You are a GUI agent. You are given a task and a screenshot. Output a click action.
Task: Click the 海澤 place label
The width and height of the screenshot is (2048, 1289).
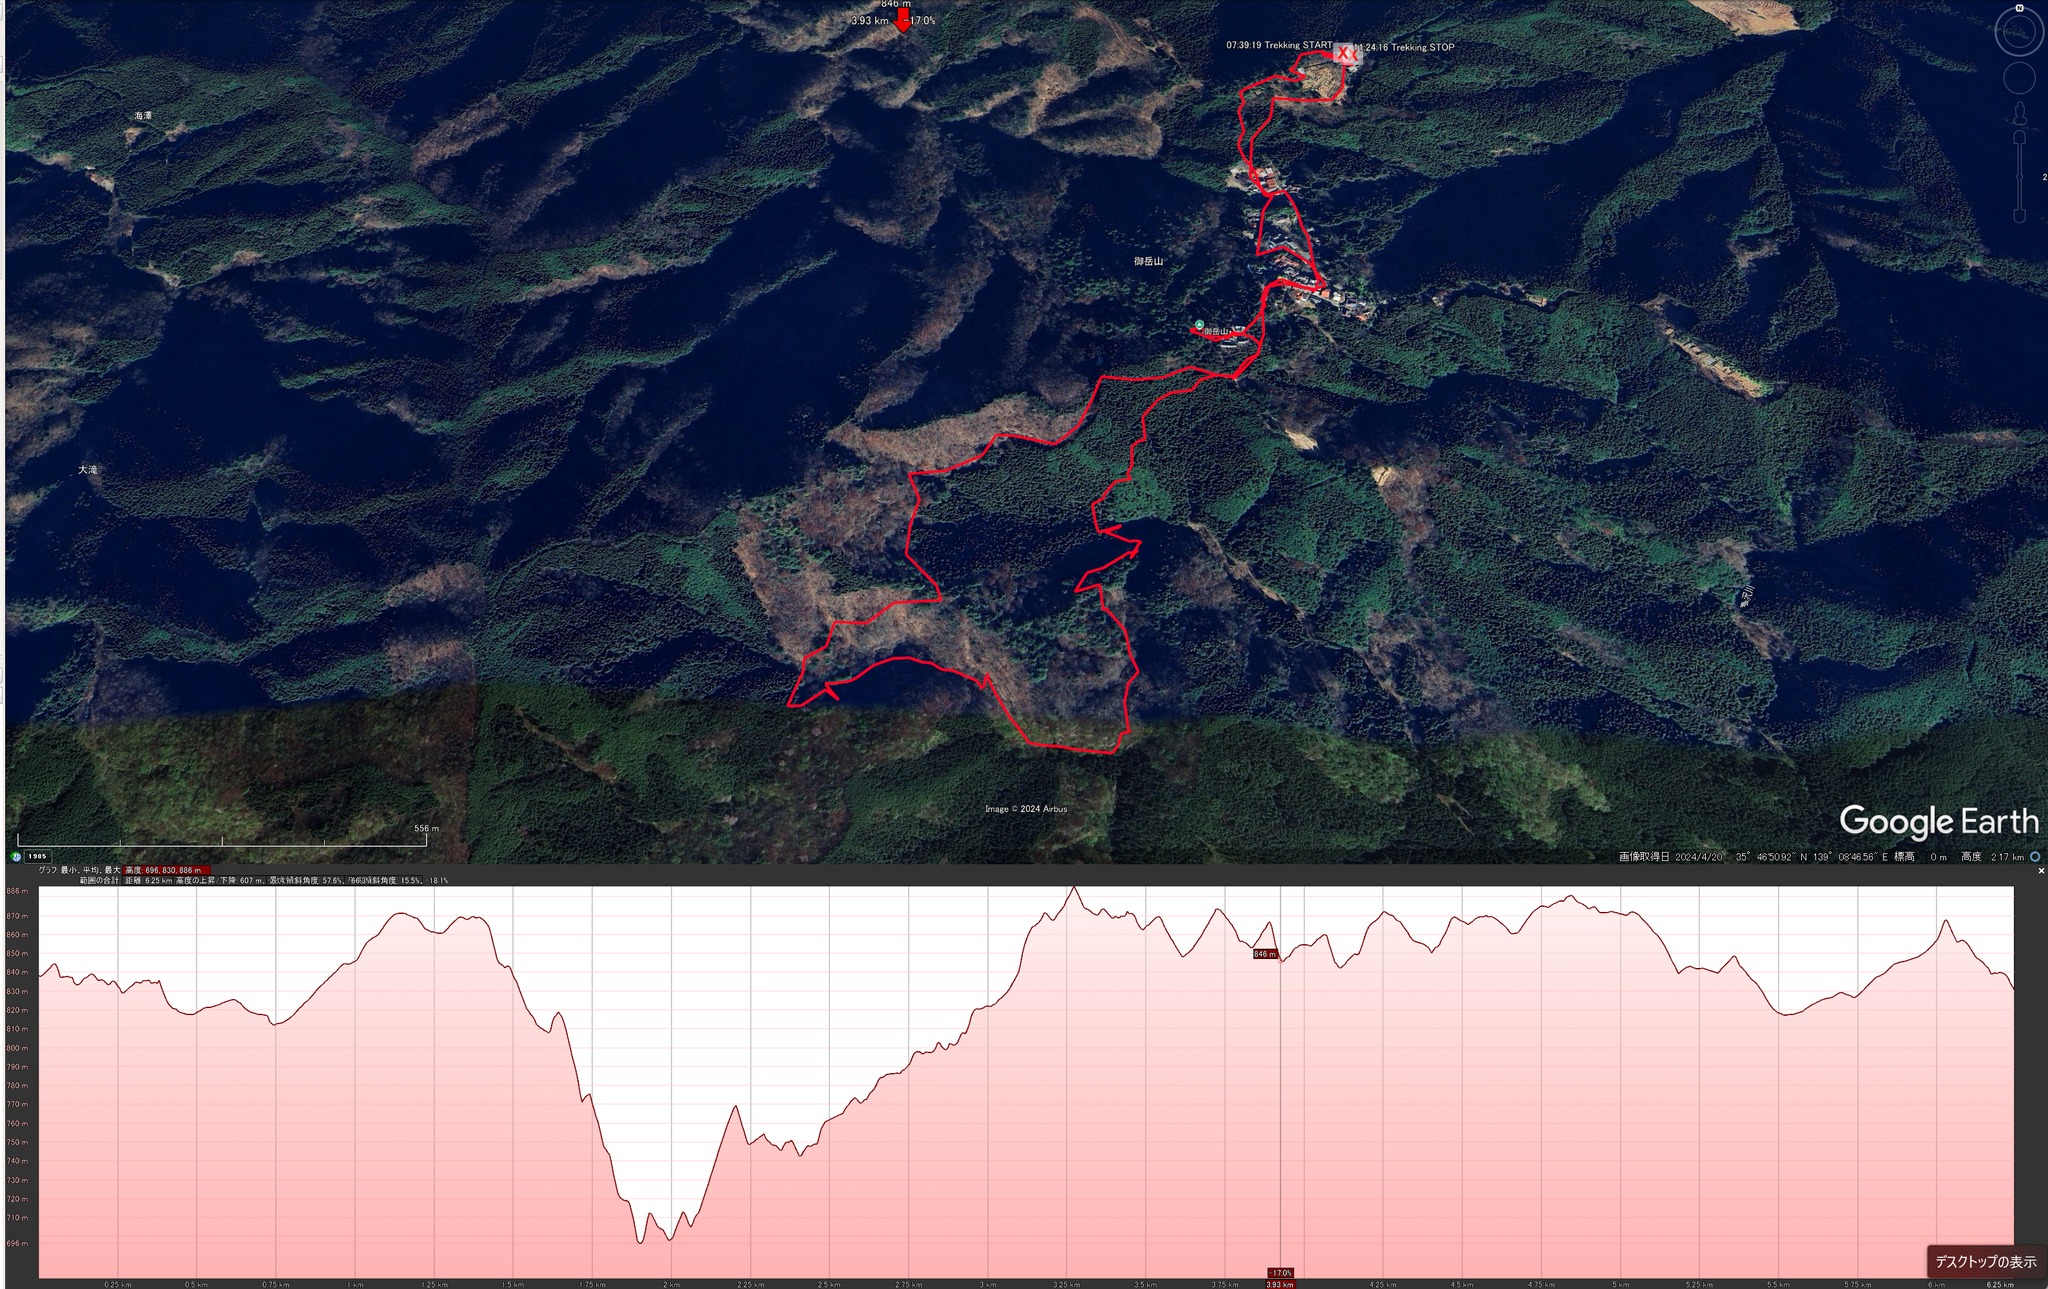[143, 116]
